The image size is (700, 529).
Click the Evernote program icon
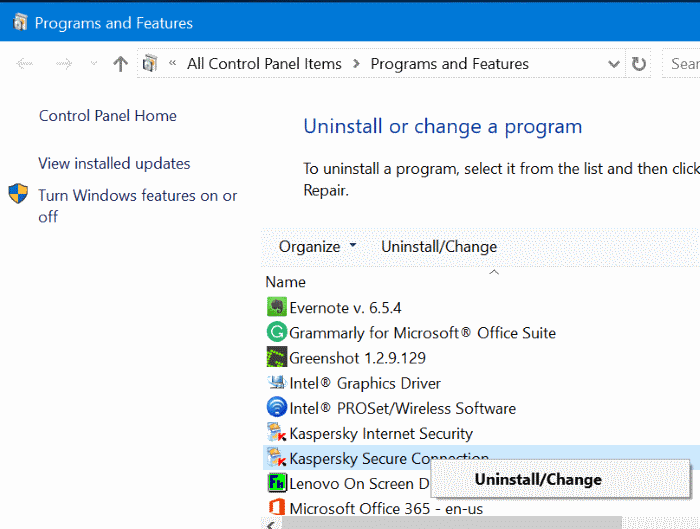tap(277, 307)
